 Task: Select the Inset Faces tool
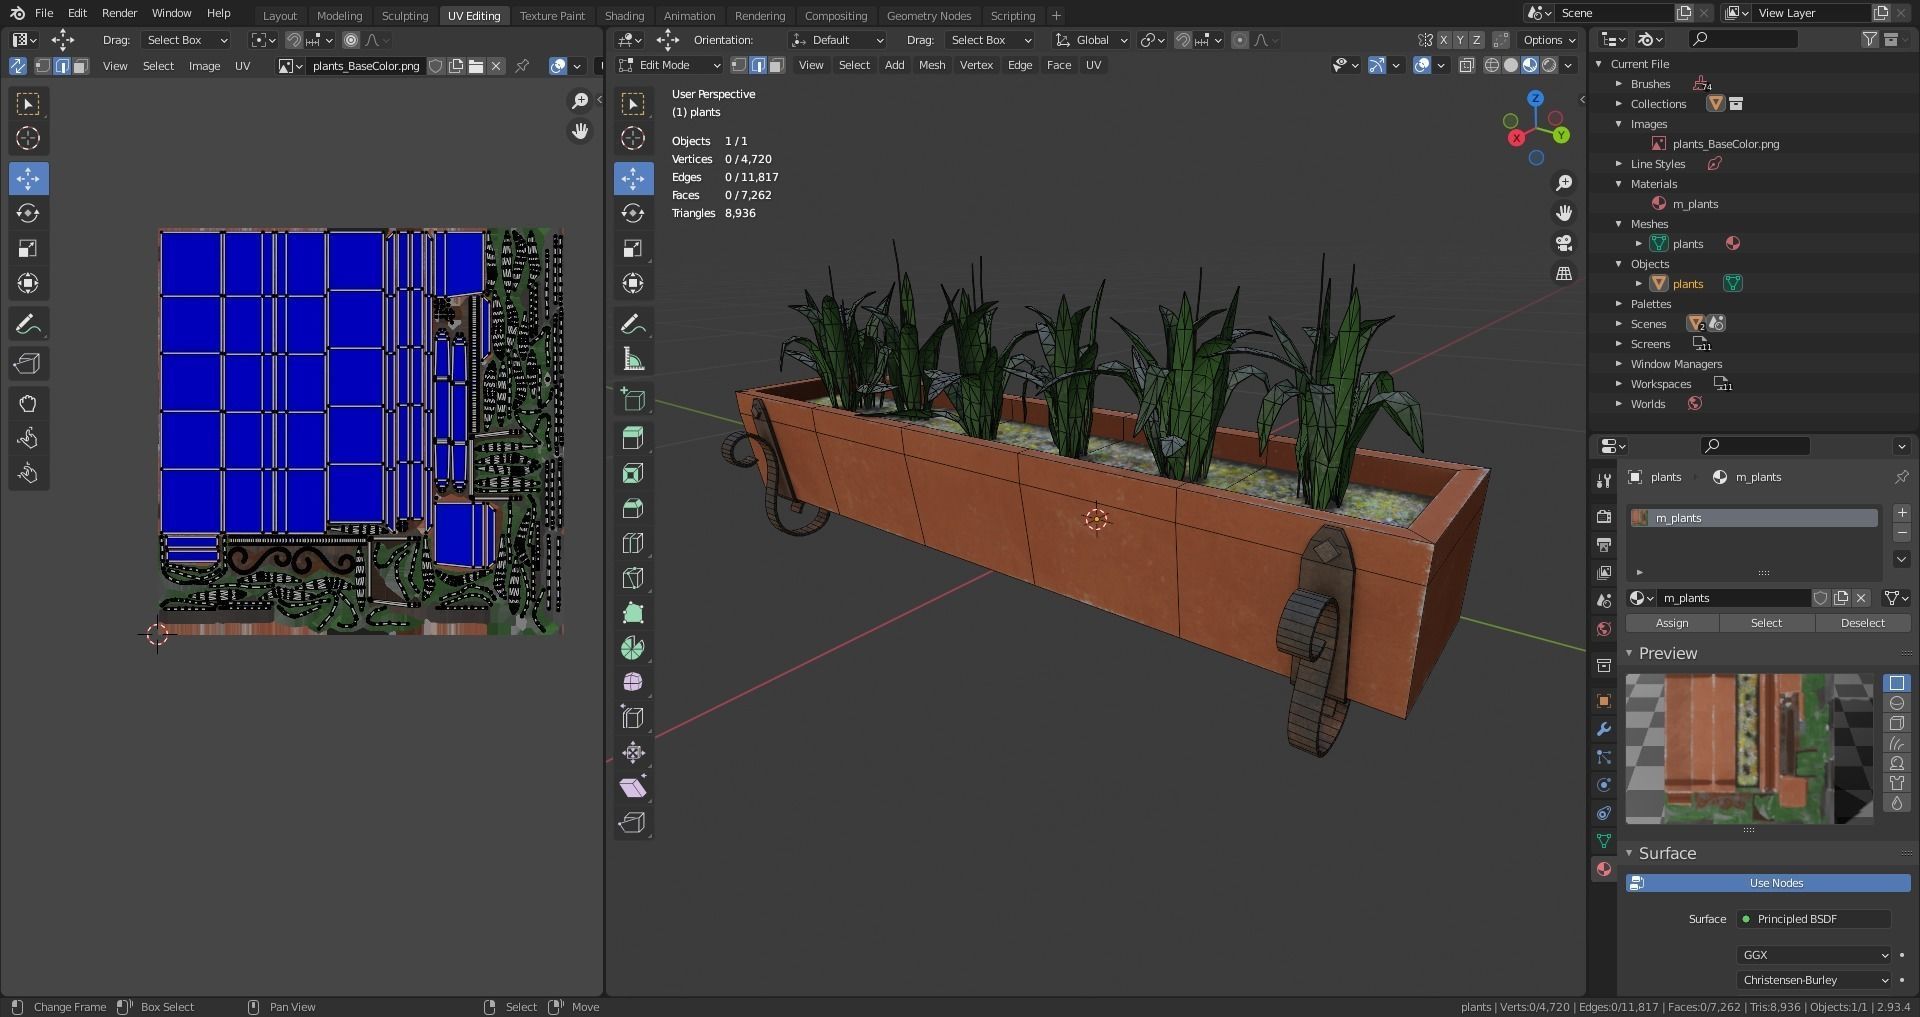click(633, 473)
